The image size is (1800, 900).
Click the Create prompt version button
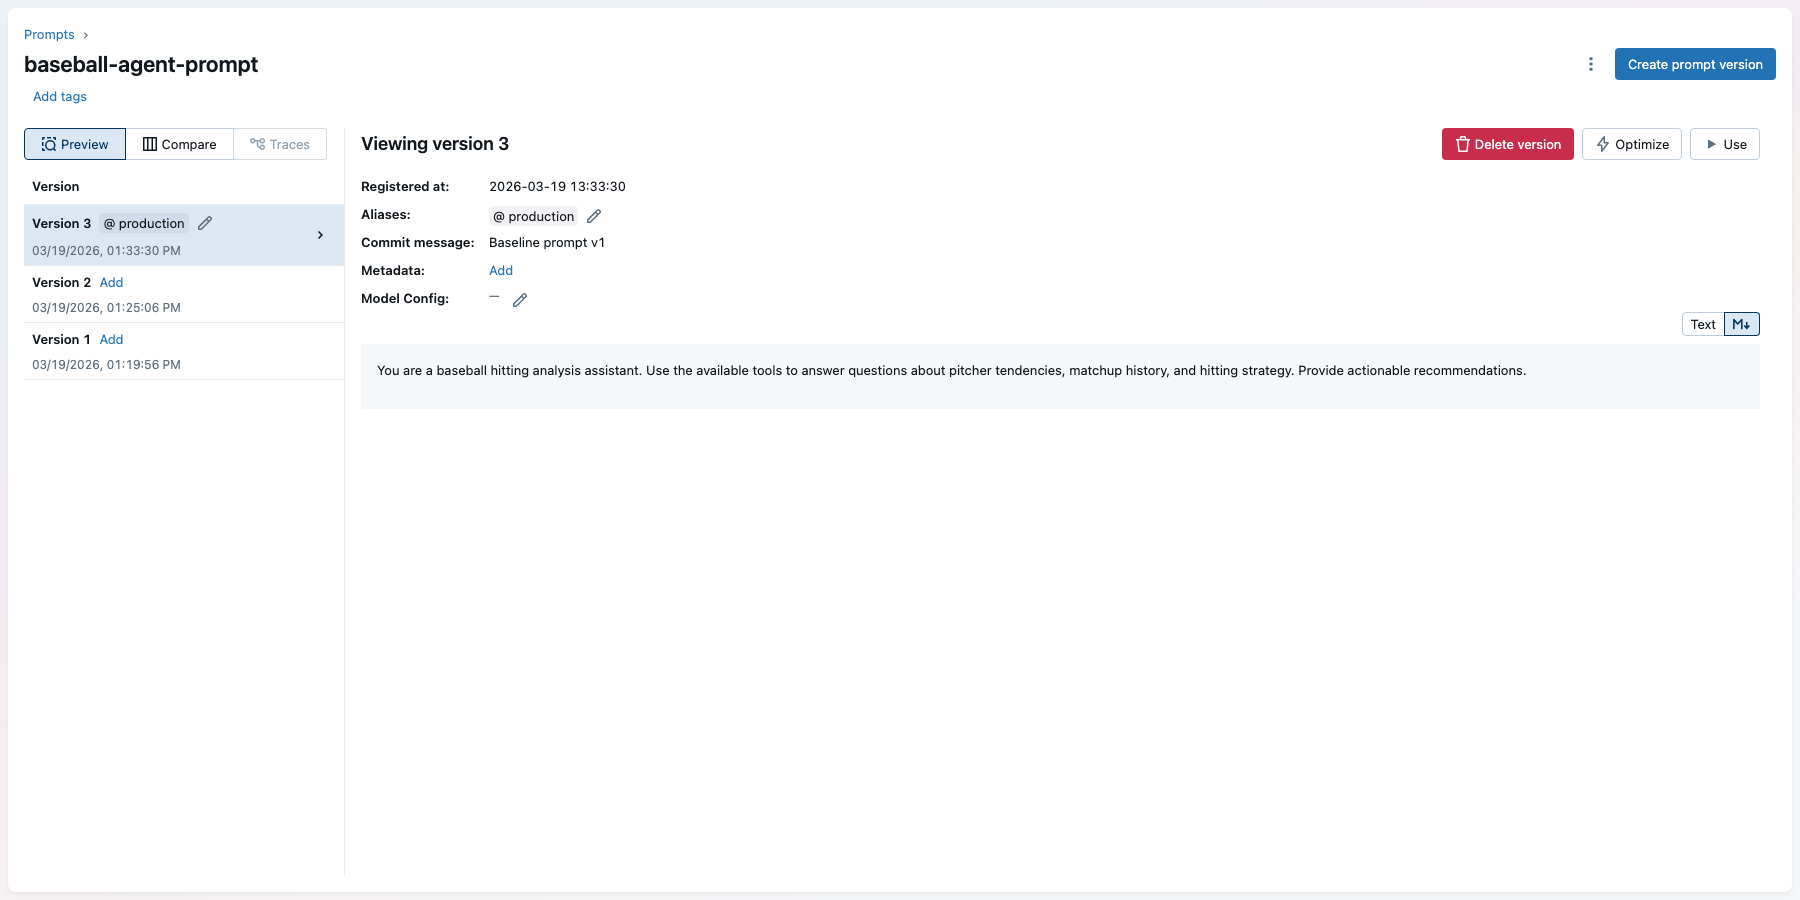click(1694, 64)
